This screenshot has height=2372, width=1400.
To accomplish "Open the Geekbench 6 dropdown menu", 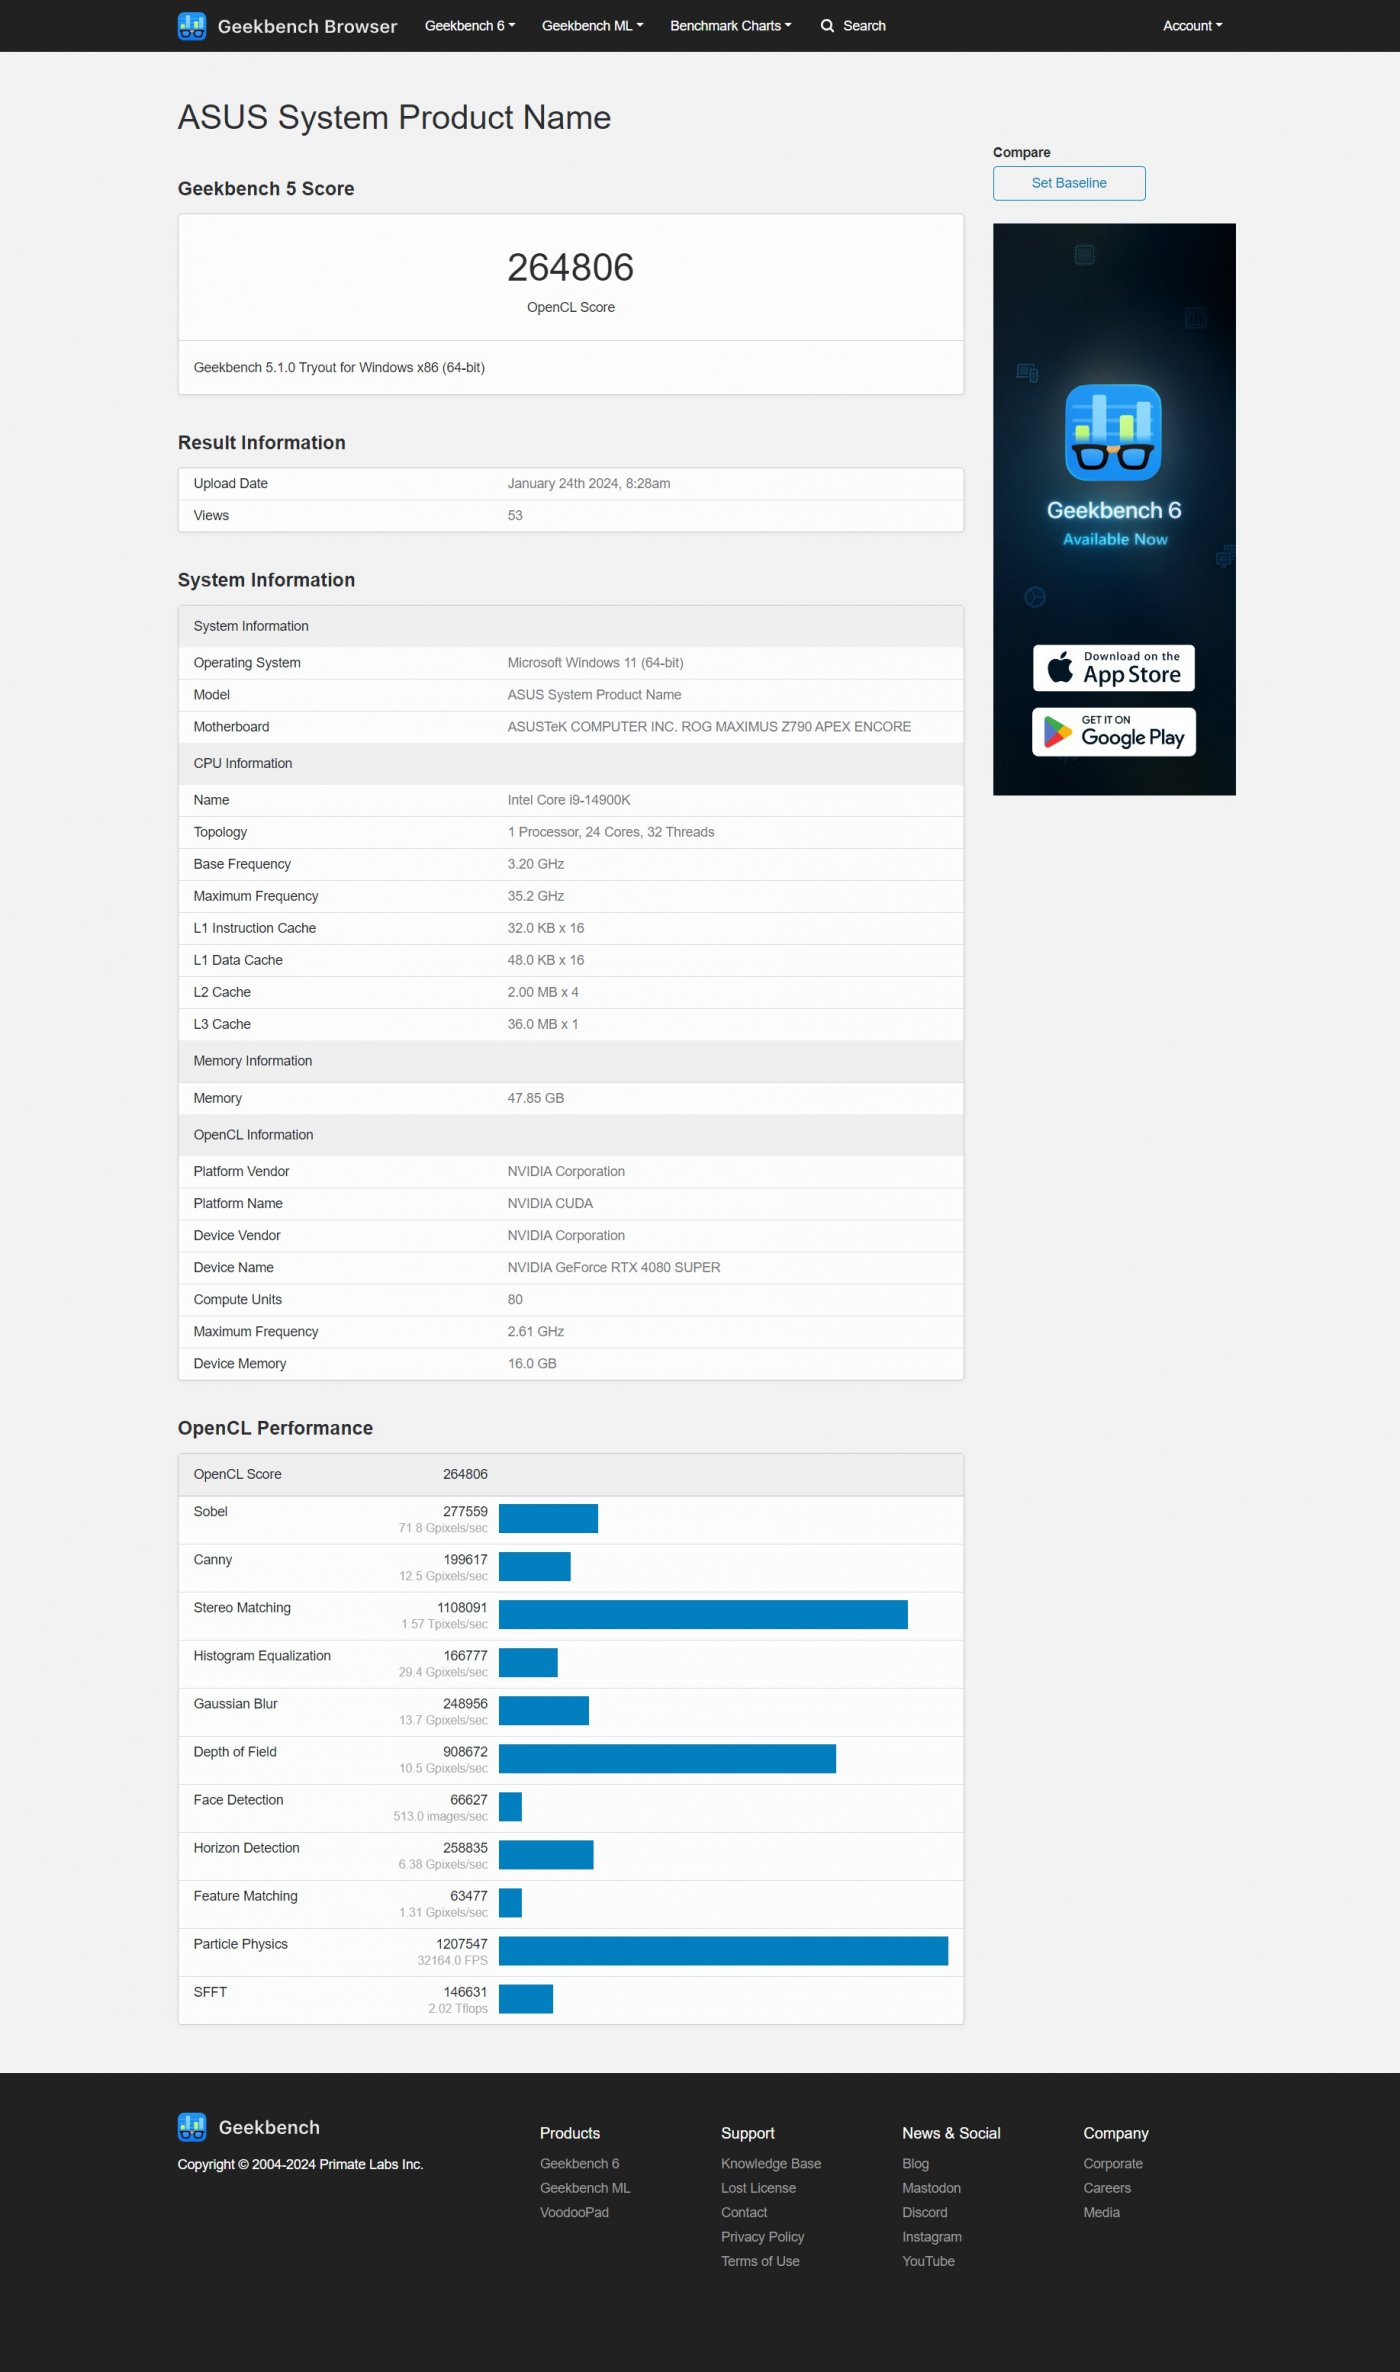I will 469,26.
